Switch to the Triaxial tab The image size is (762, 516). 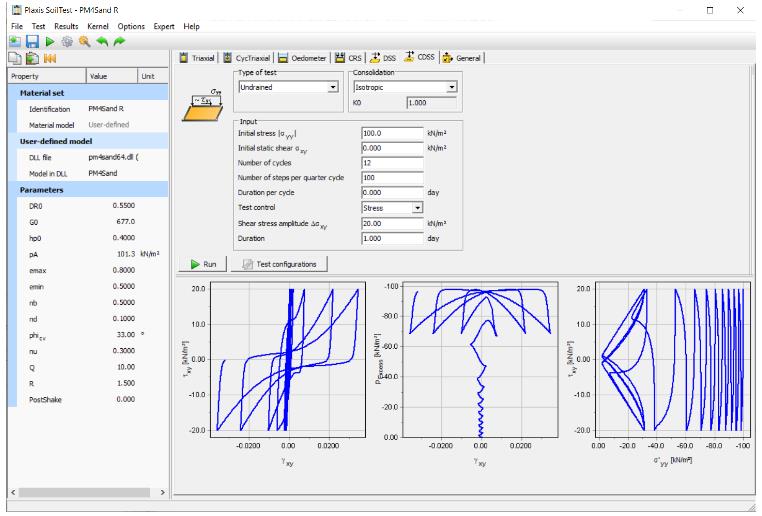coord(200,58)
